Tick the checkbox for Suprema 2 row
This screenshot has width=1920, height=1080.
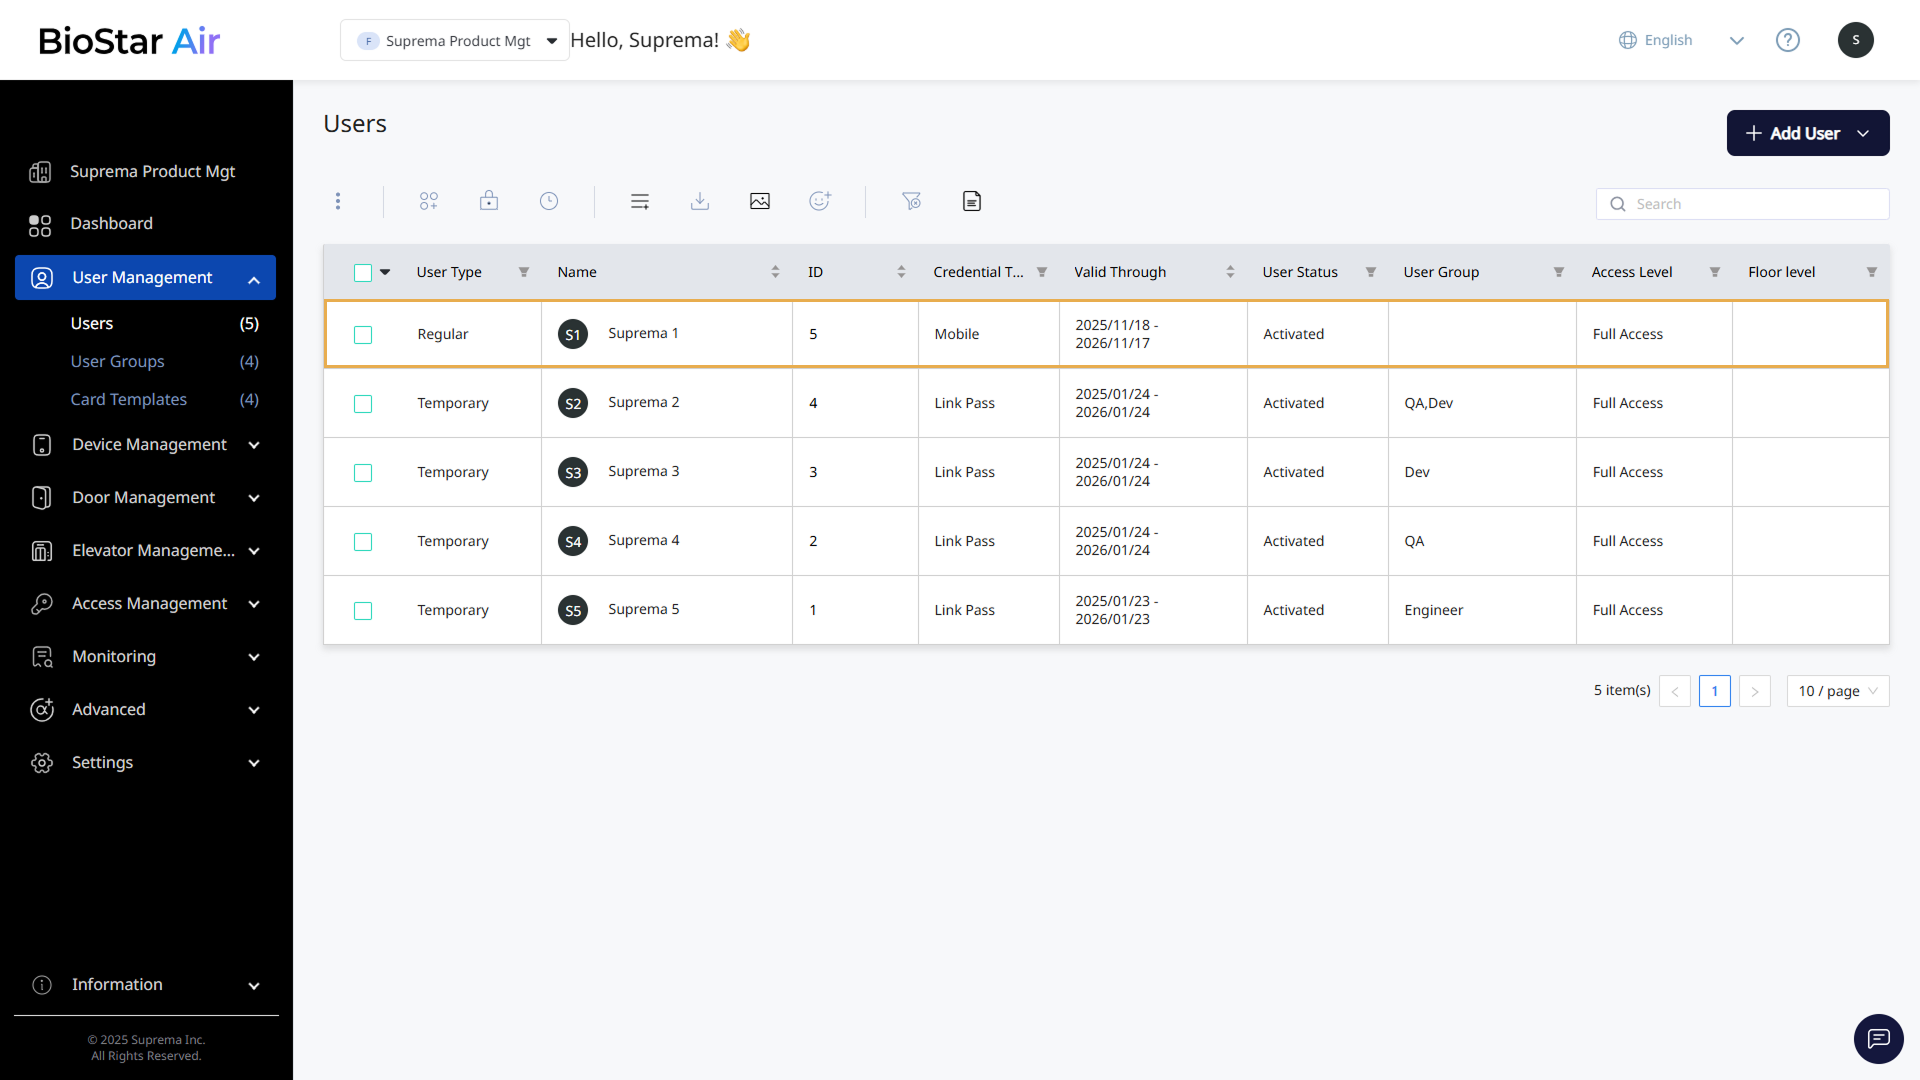[x=363, y=404]
